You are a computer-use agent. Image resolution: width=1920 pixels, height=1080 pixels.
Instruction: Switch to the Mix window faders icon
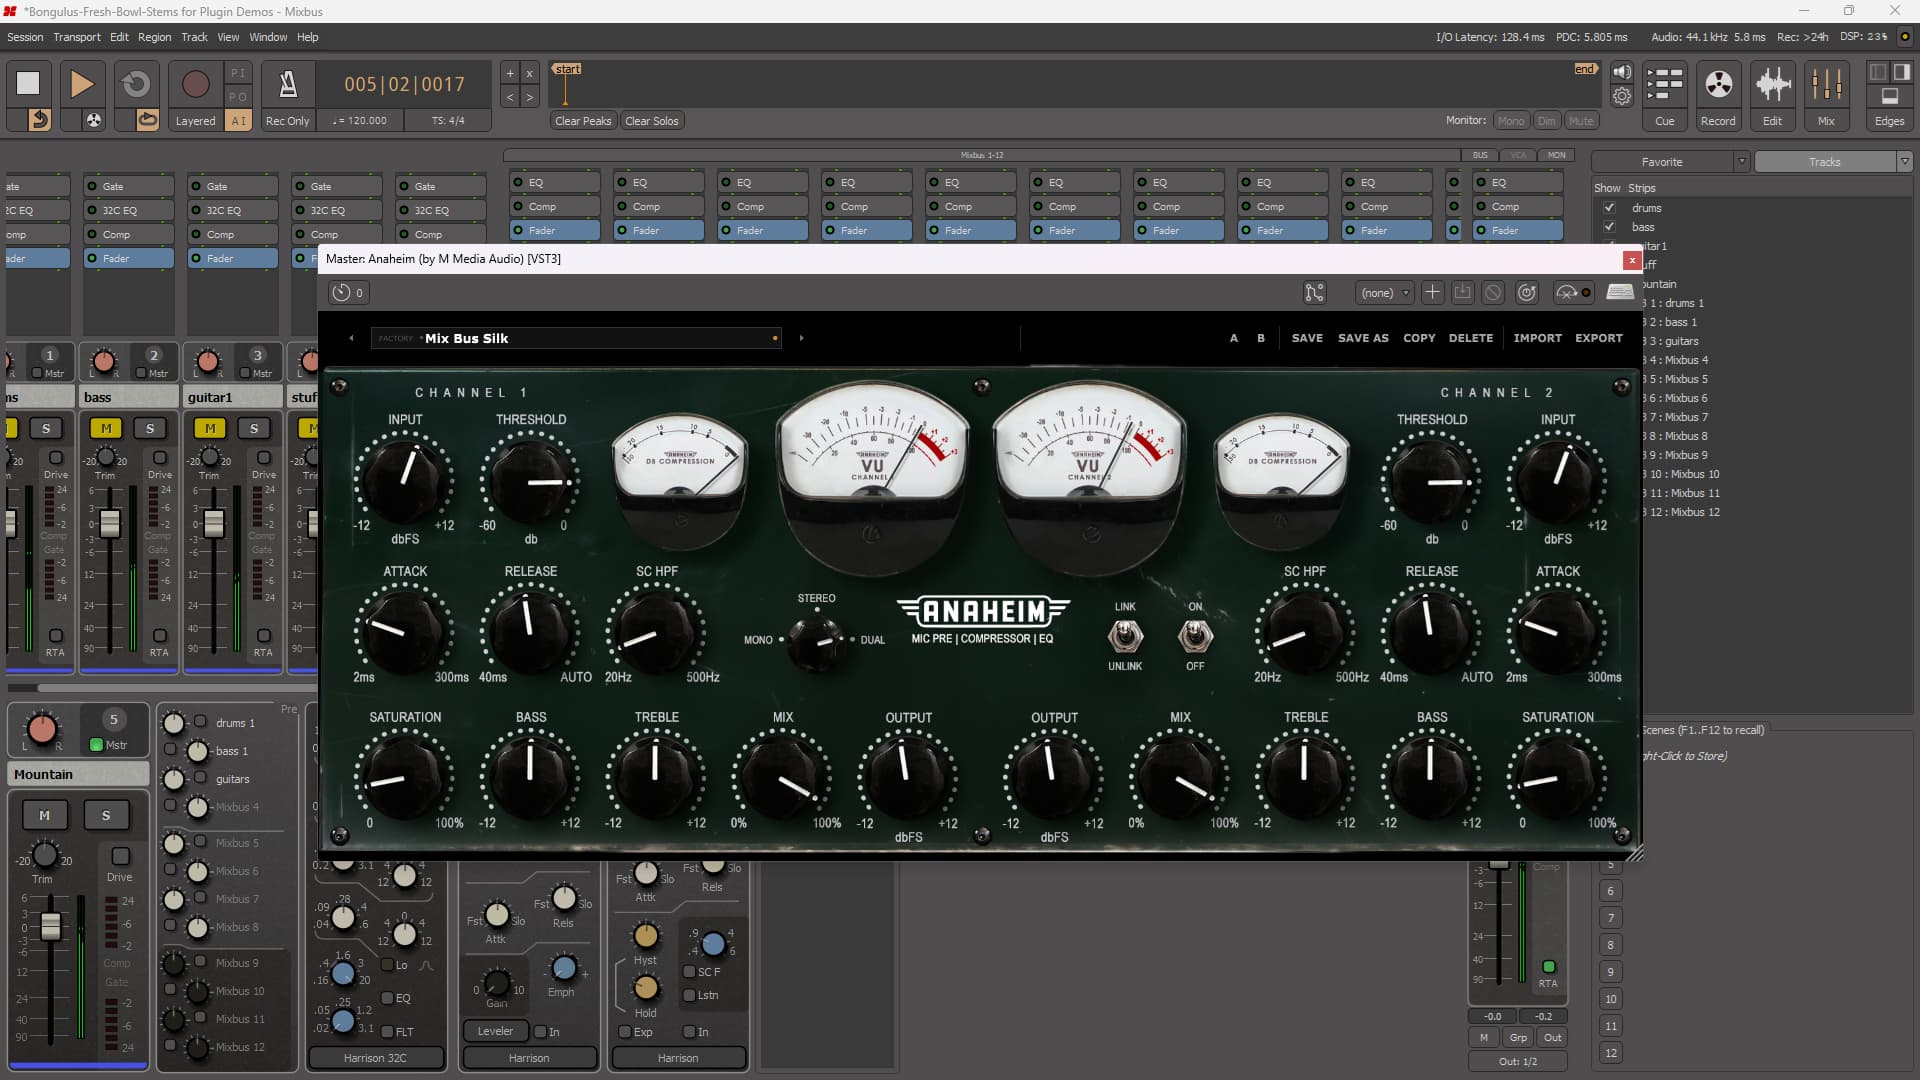[1826, 84]
